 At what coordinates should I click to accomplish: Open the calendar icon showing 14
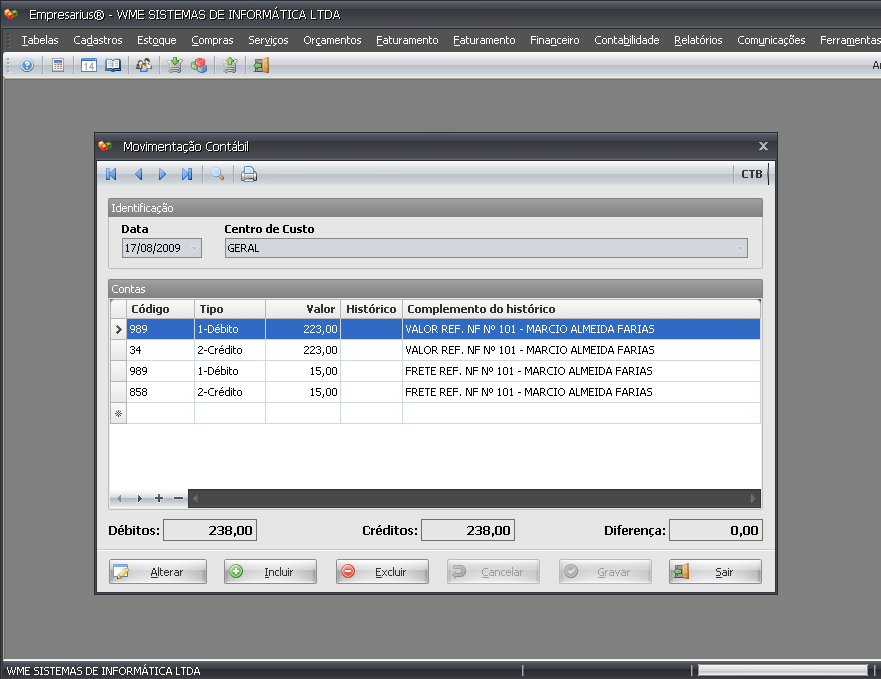click(x=88, y=65)
